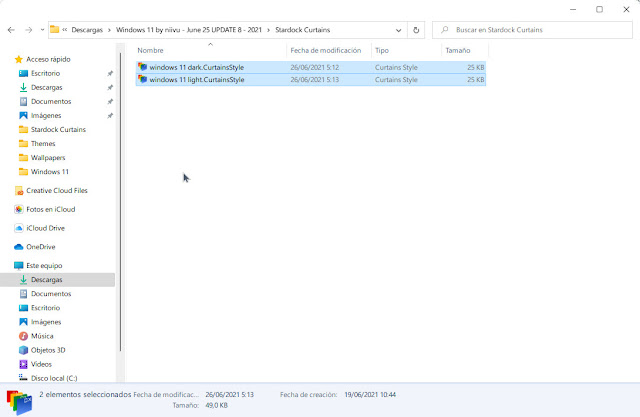Select Este equipo in the sidebar
This screenshot has width=640, height=417.
click(x=44, y=266)
